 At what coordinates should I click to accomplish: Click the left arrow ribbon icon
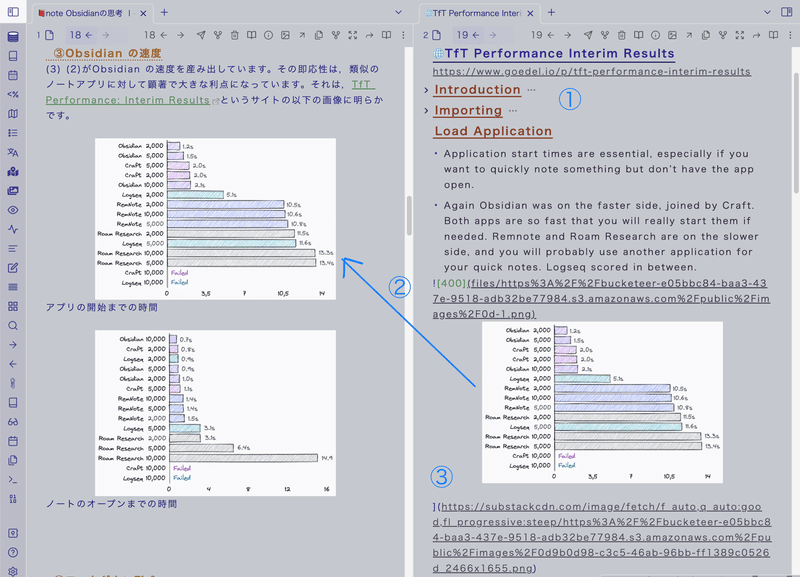pyautogui.click(x=13, y=364)
